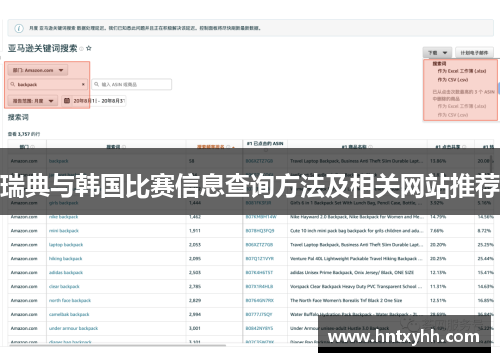The image size is (500, 362).
Task: Open the ASIN link in the hiking backpack row
Action: [x=260, y=259]
